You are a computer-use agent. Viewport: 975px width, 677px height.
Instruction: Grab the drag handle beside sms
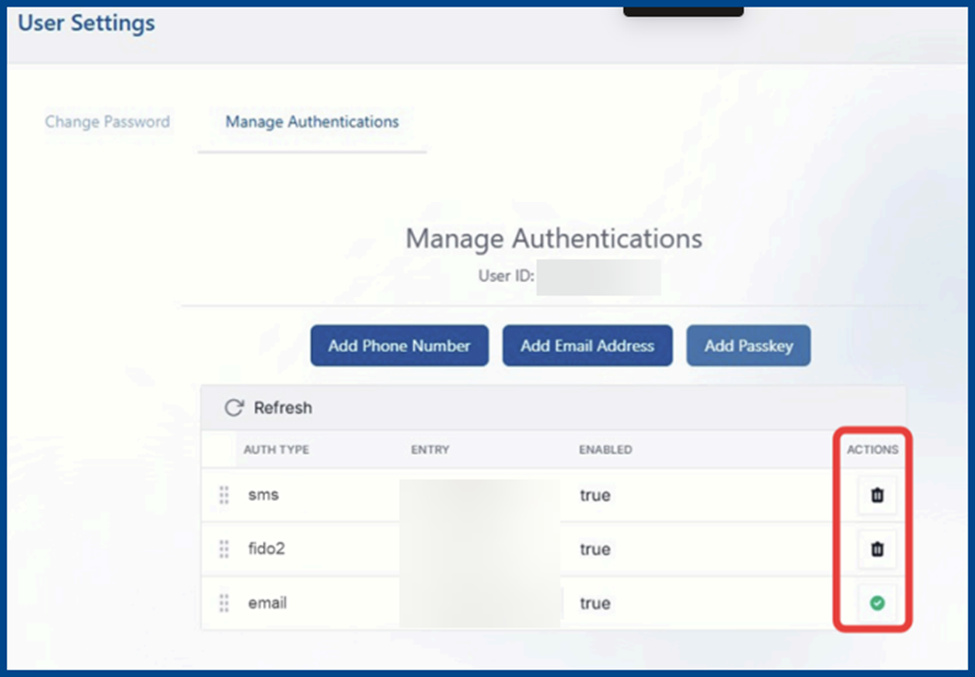224,495
